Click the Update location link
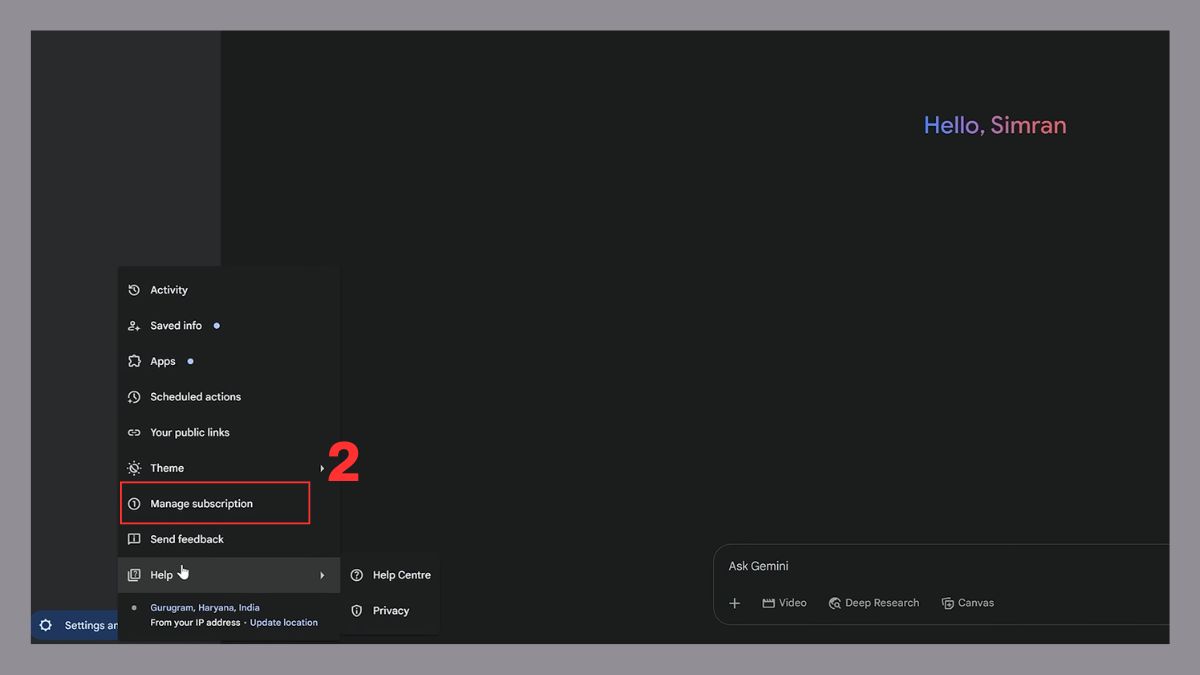This screenshot has width=1200, height=675. [x=284, y=622]
